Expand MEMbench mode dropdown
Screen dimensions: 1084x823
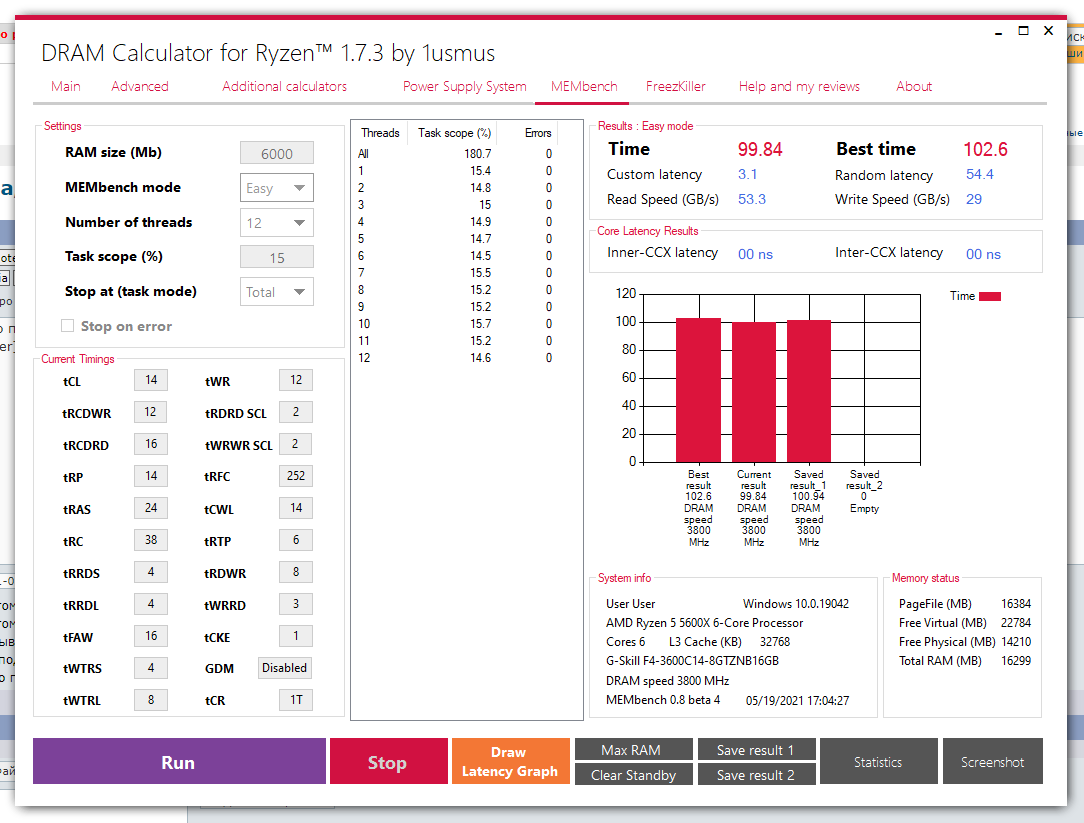[277, 188]
